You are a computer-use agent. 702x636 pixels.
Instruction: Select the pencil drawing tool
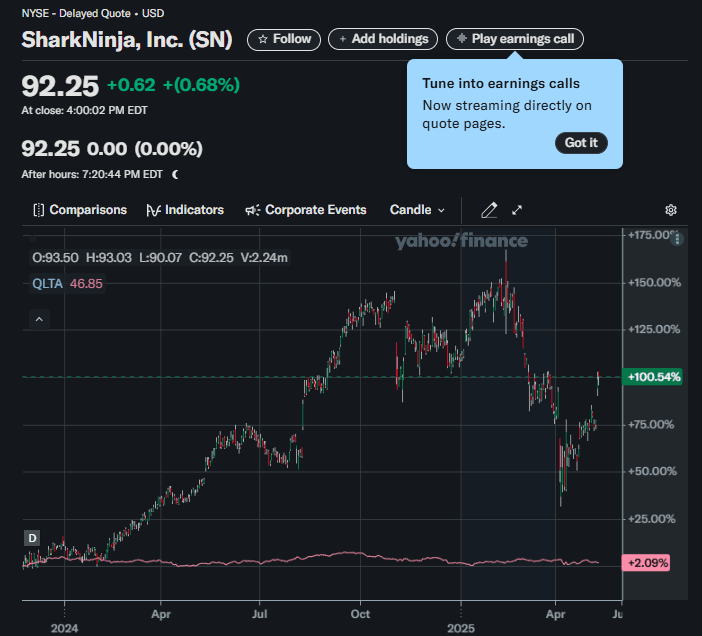click(489, 210)
